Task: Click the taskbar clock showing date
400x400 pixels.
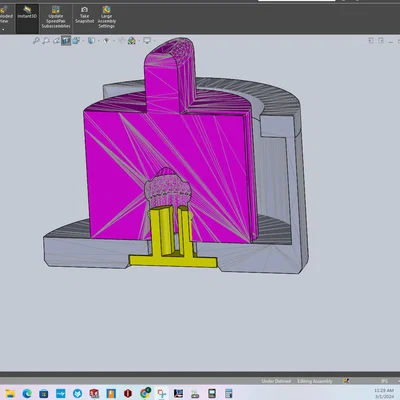Action: [x=384, y=393]
